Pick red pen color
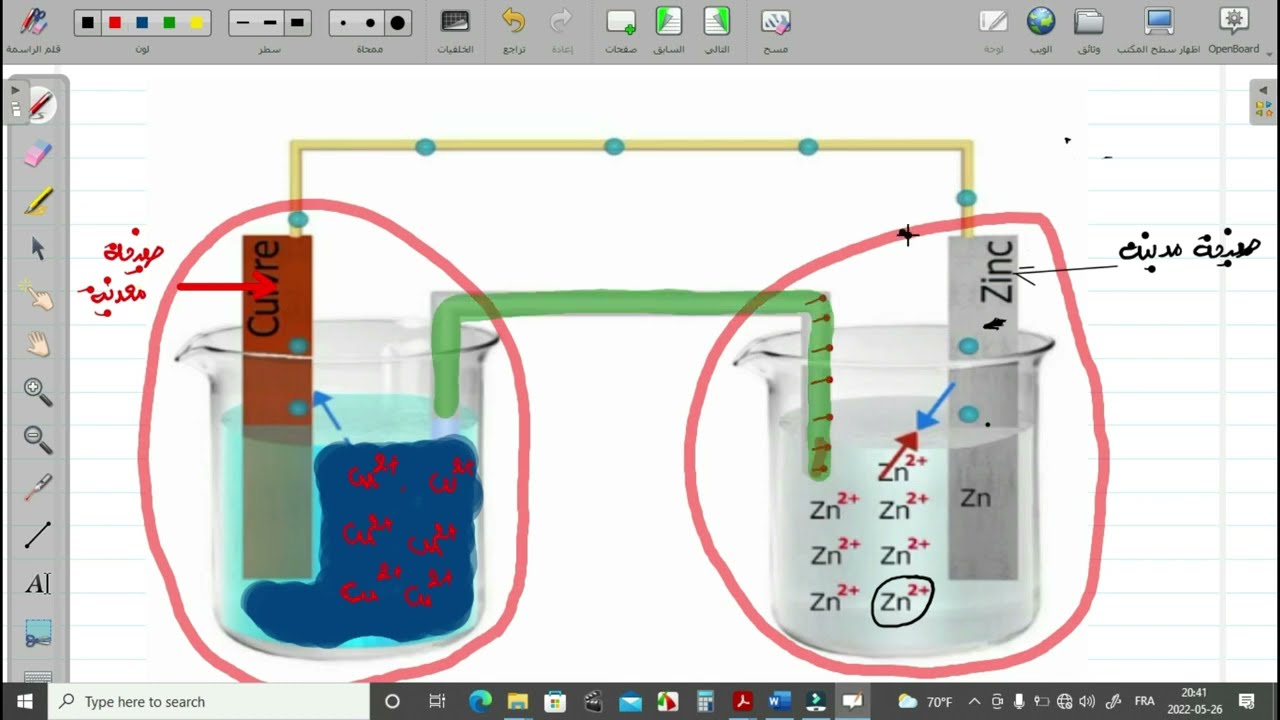Viewport: 1280px width, 720px height. 115,22
